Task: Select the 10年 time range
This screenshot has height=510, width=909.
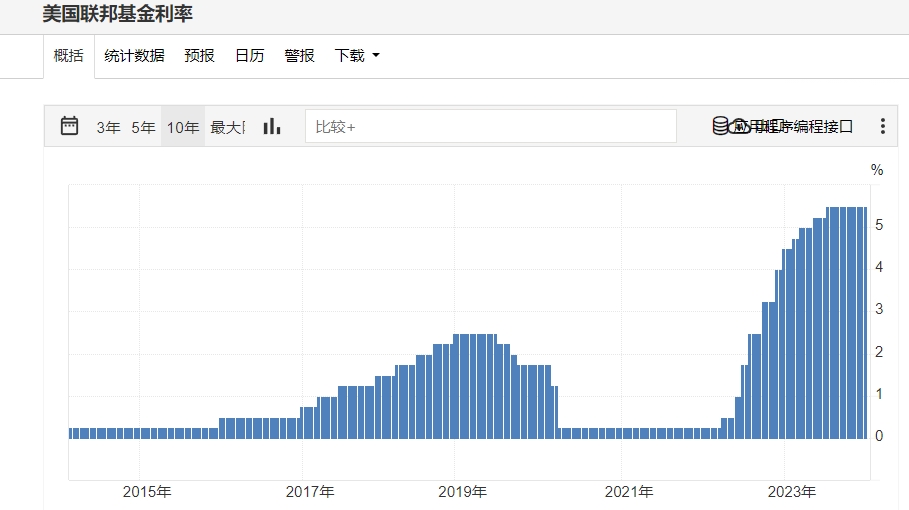Action: (x=183, y=127)
